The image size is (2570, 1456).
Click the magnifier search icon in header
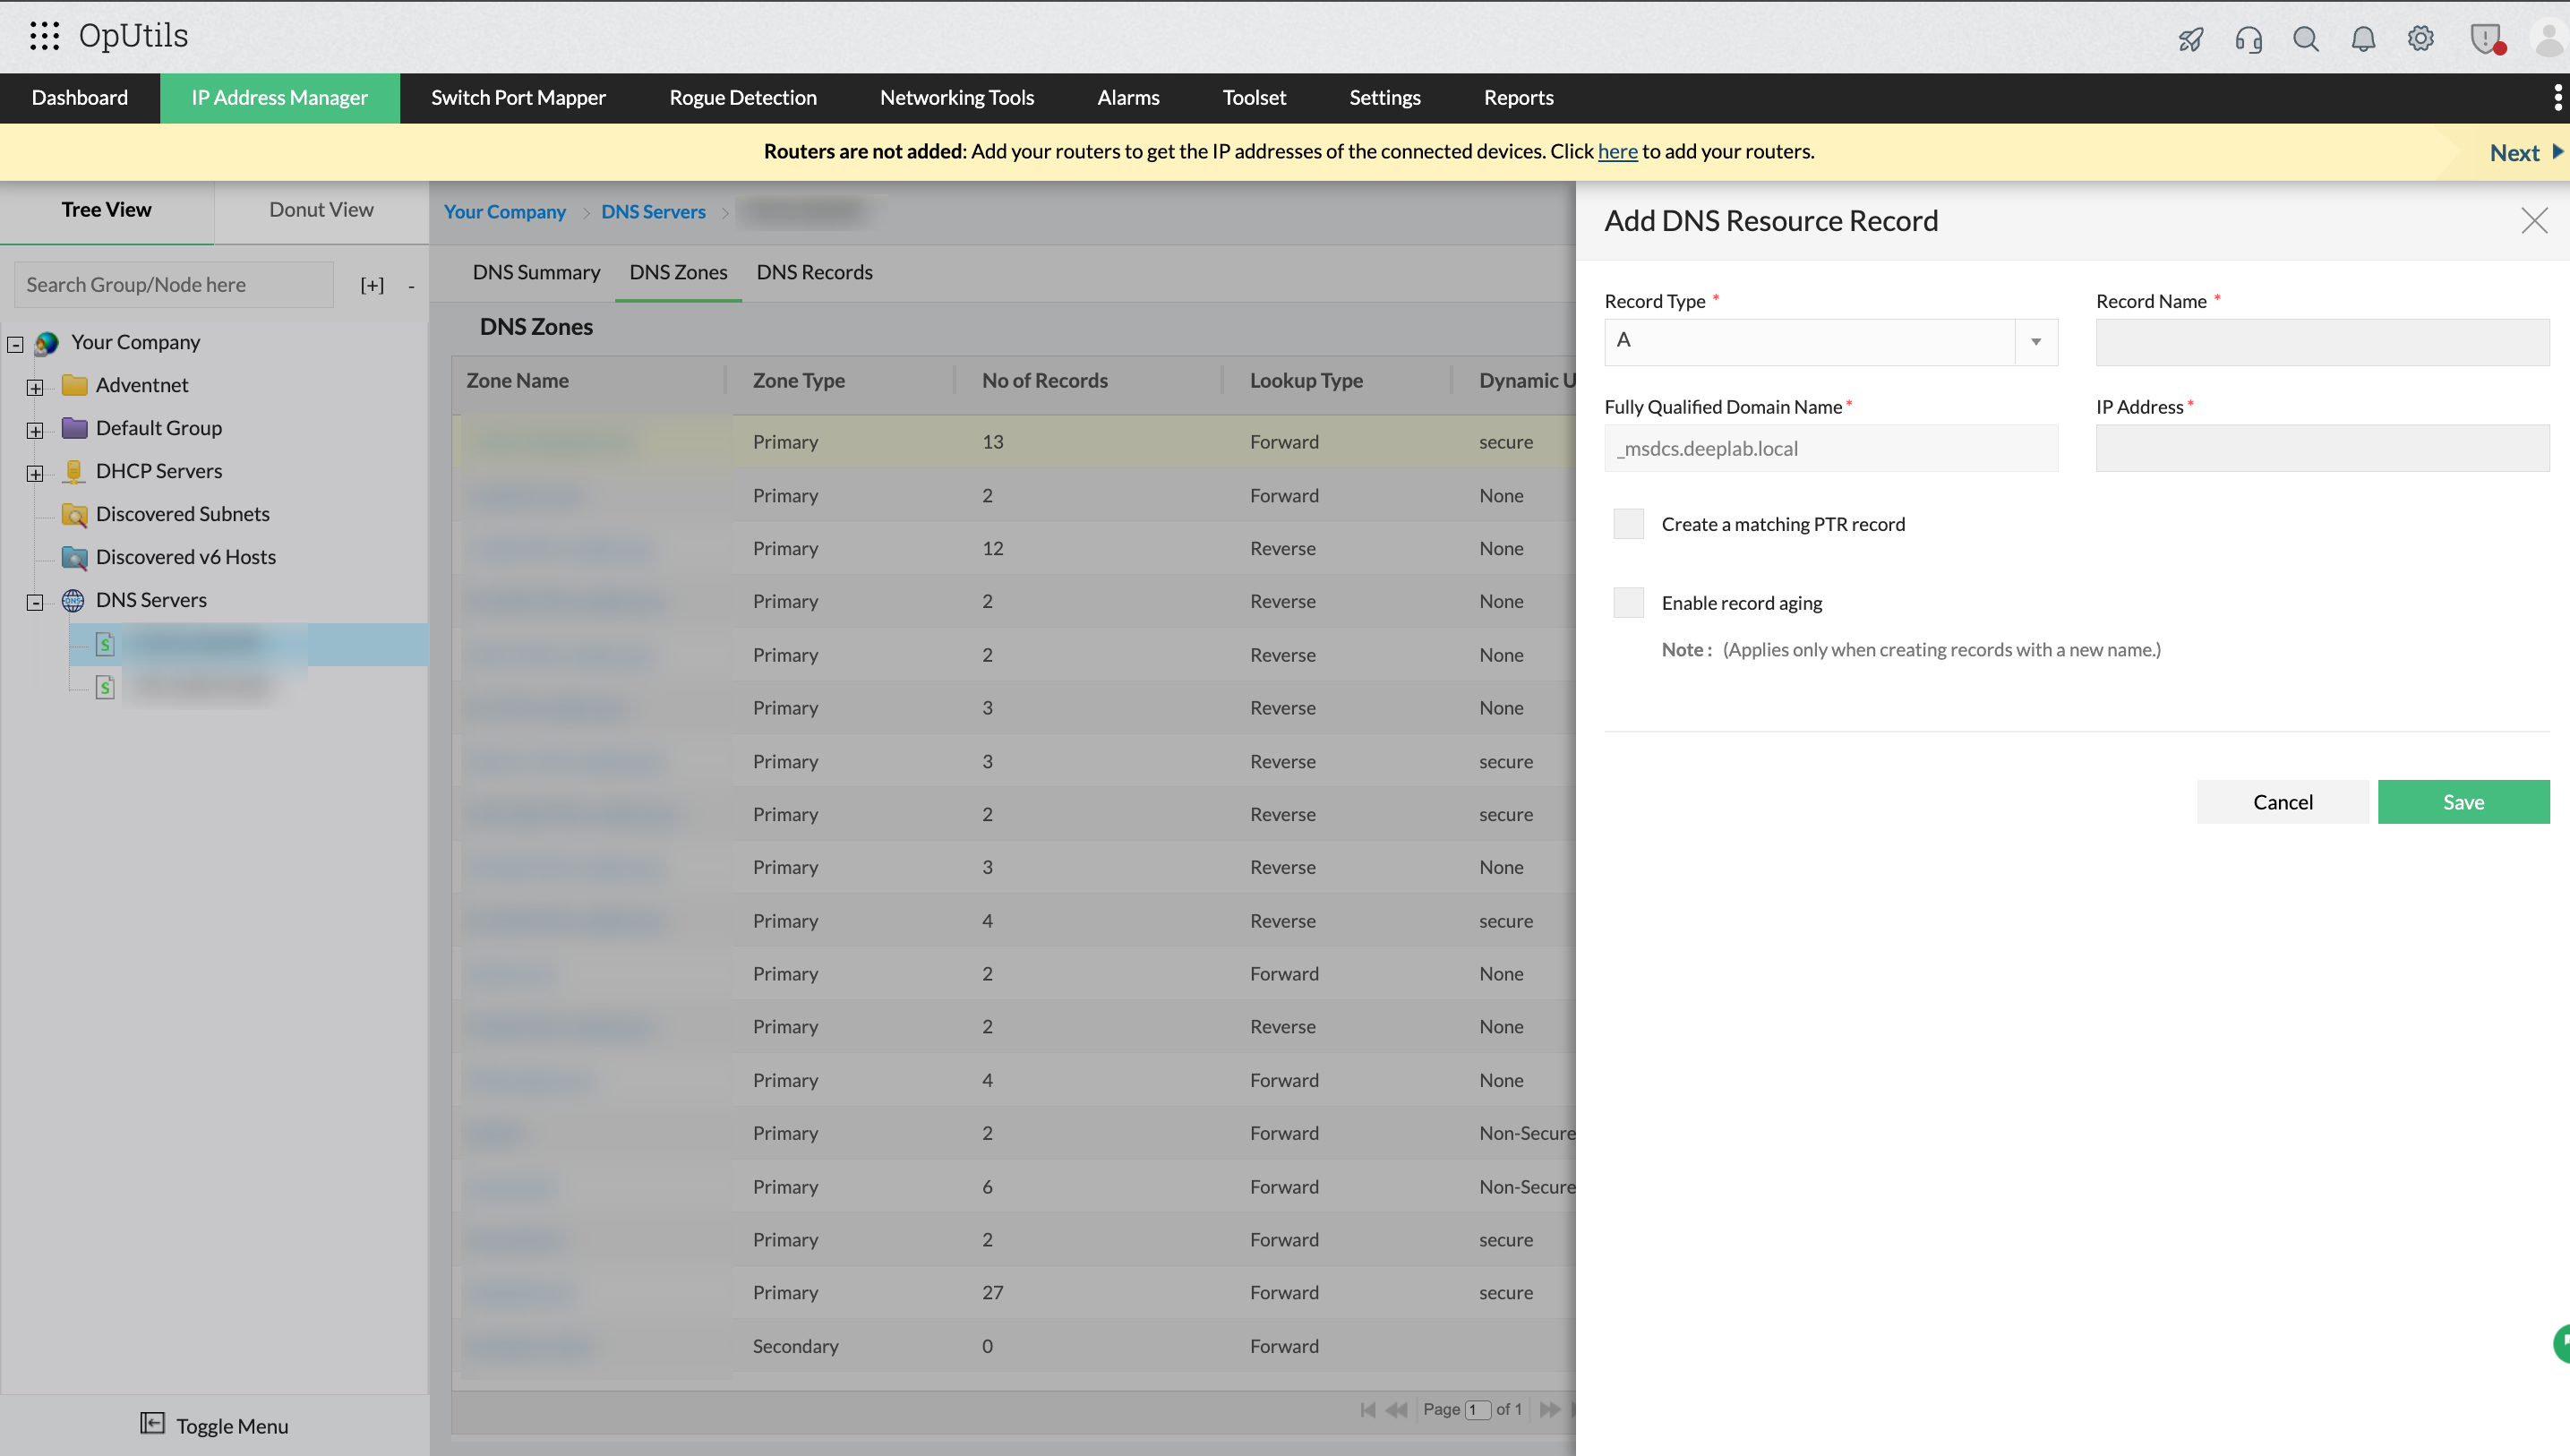tap(2305, 39)
